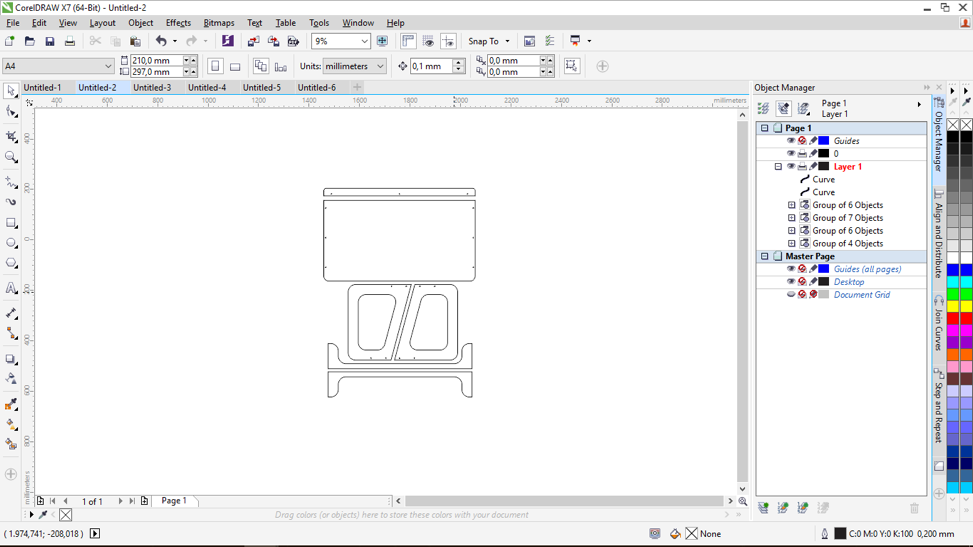
Task: Switch to the Untitled-4 document tab
Action: coord(207,88)
